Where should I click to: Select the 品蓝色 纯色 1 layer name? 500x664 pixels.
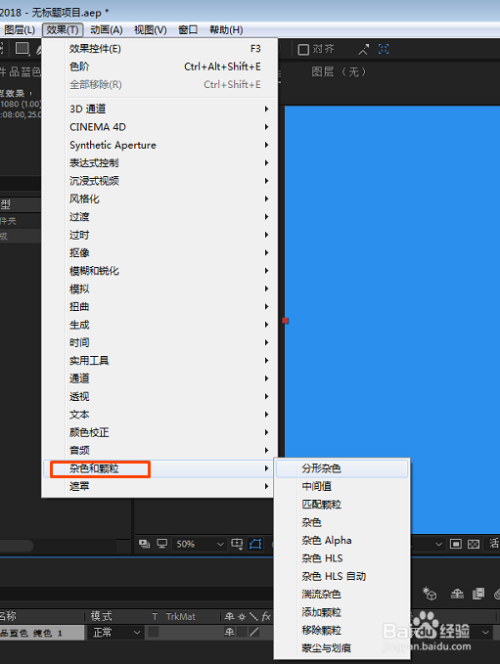click(x=32, y=633)
